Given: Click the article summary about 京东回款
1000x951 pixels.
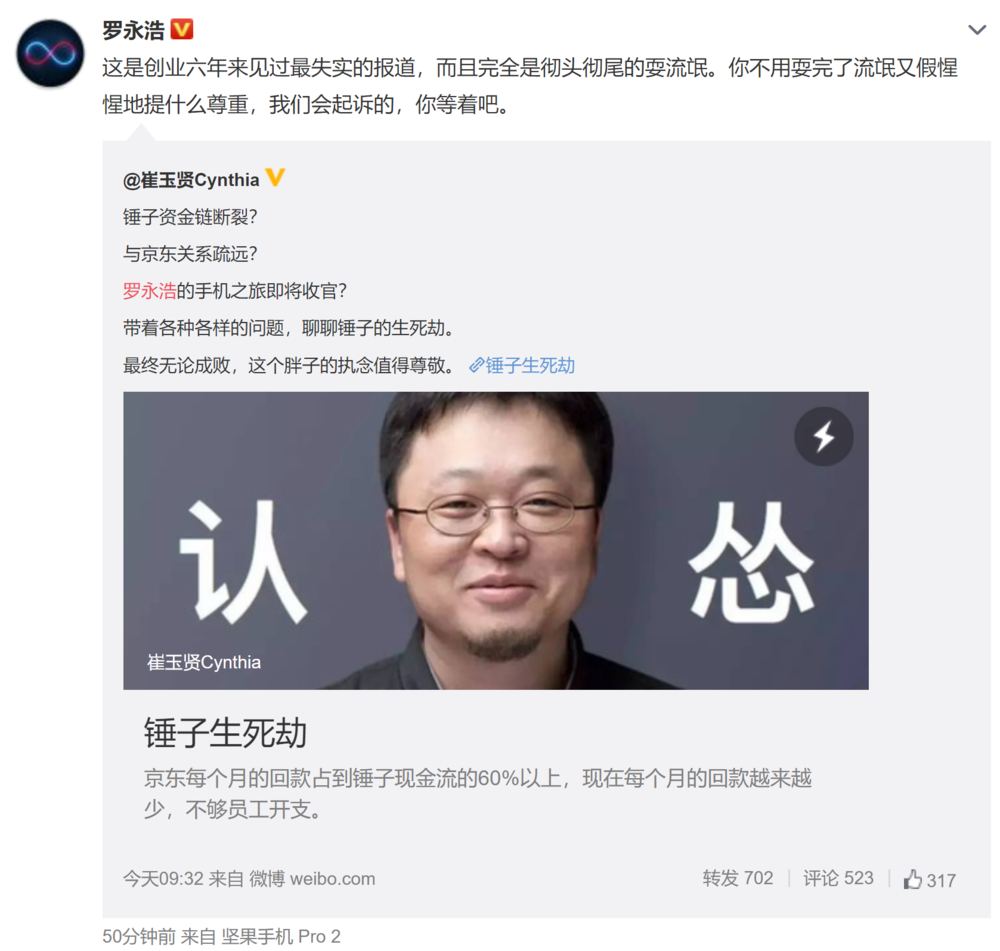Looking at the screenshot, I should click(x=477, y=793).
